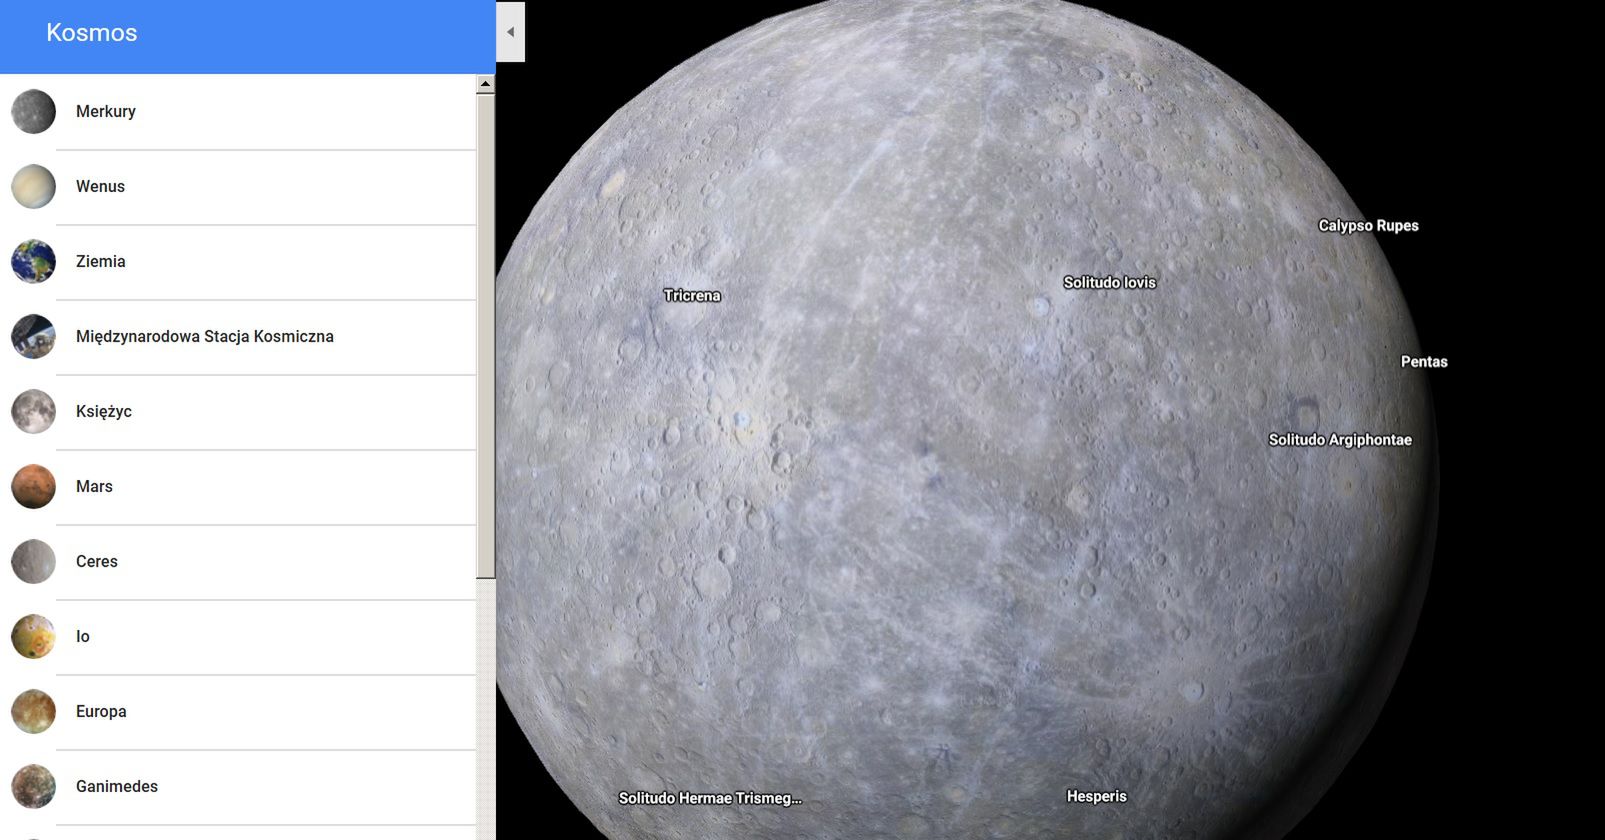Click the Europa moon thumbnail icon

click(x=33, y=711)
